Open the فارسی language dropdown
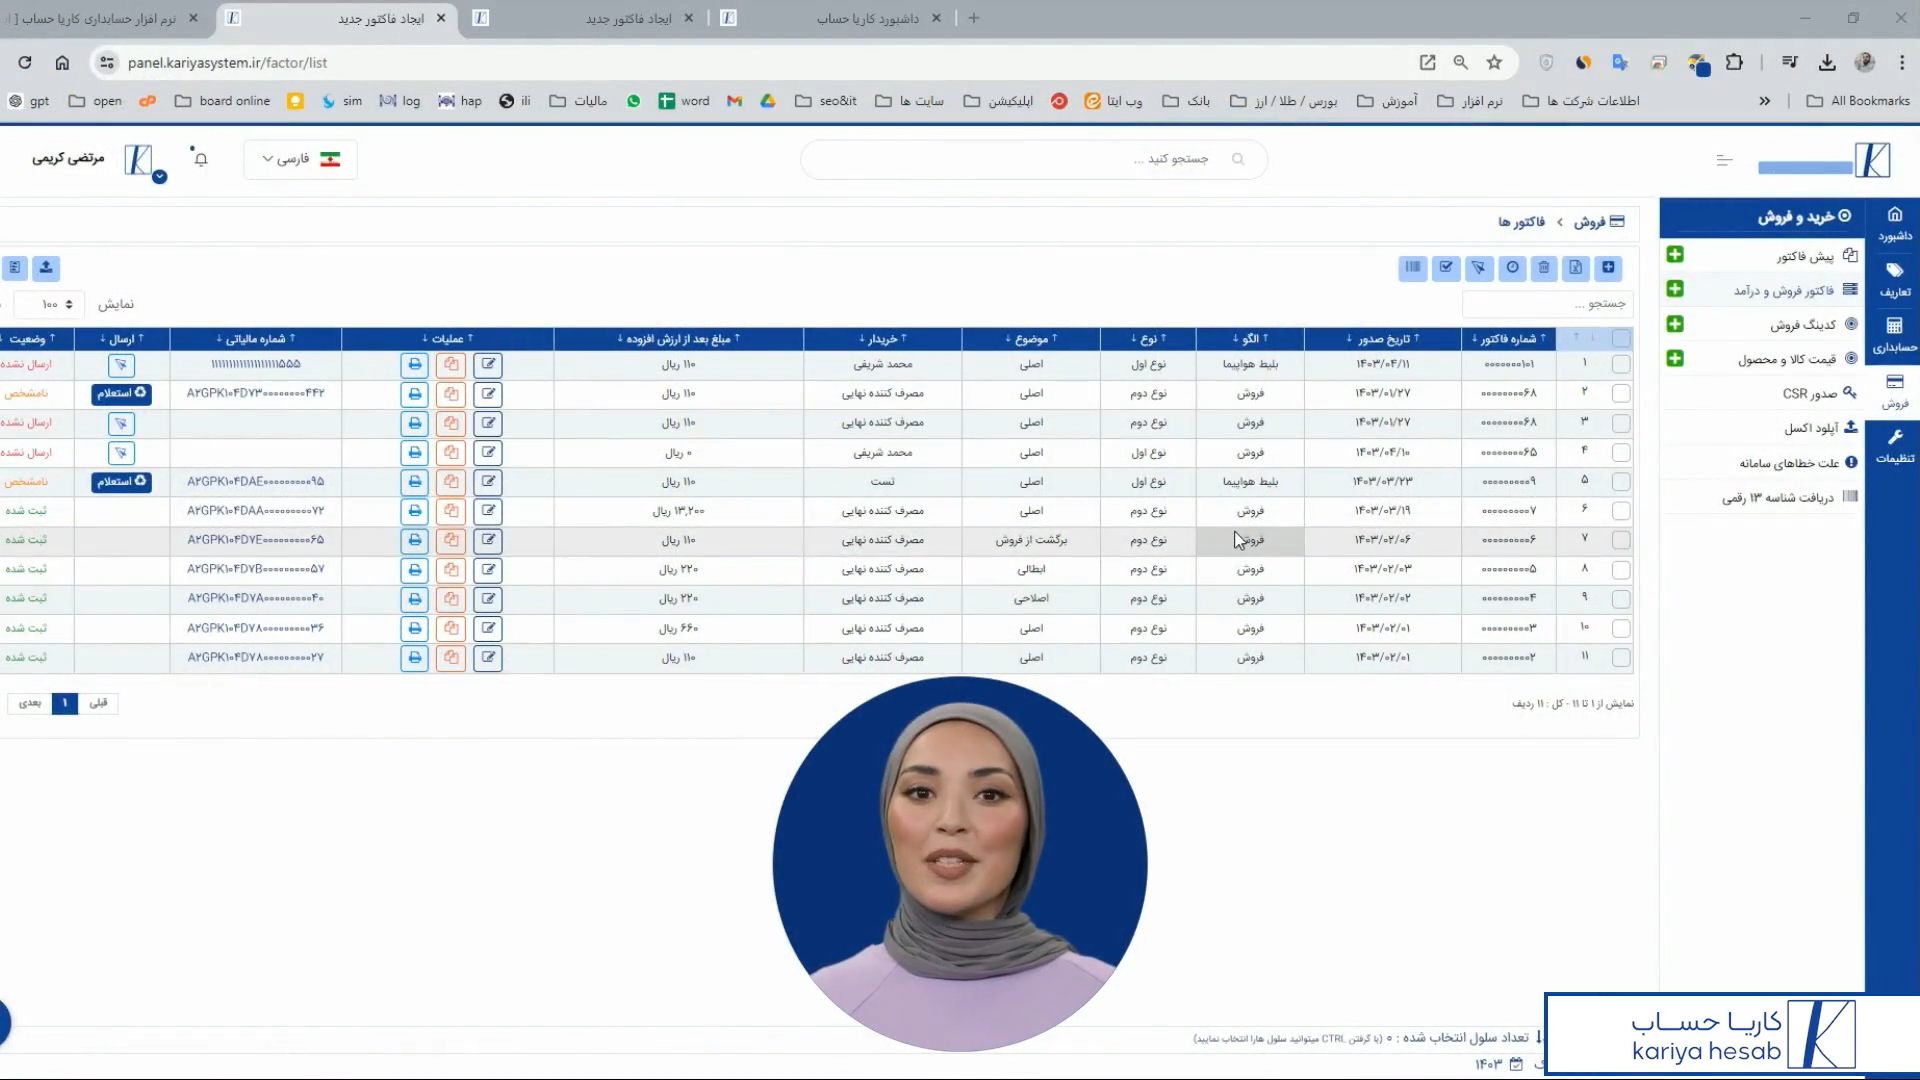The height and width of the screenshot is (1080, 1920). pyautogui.click(x=300, y=159)
